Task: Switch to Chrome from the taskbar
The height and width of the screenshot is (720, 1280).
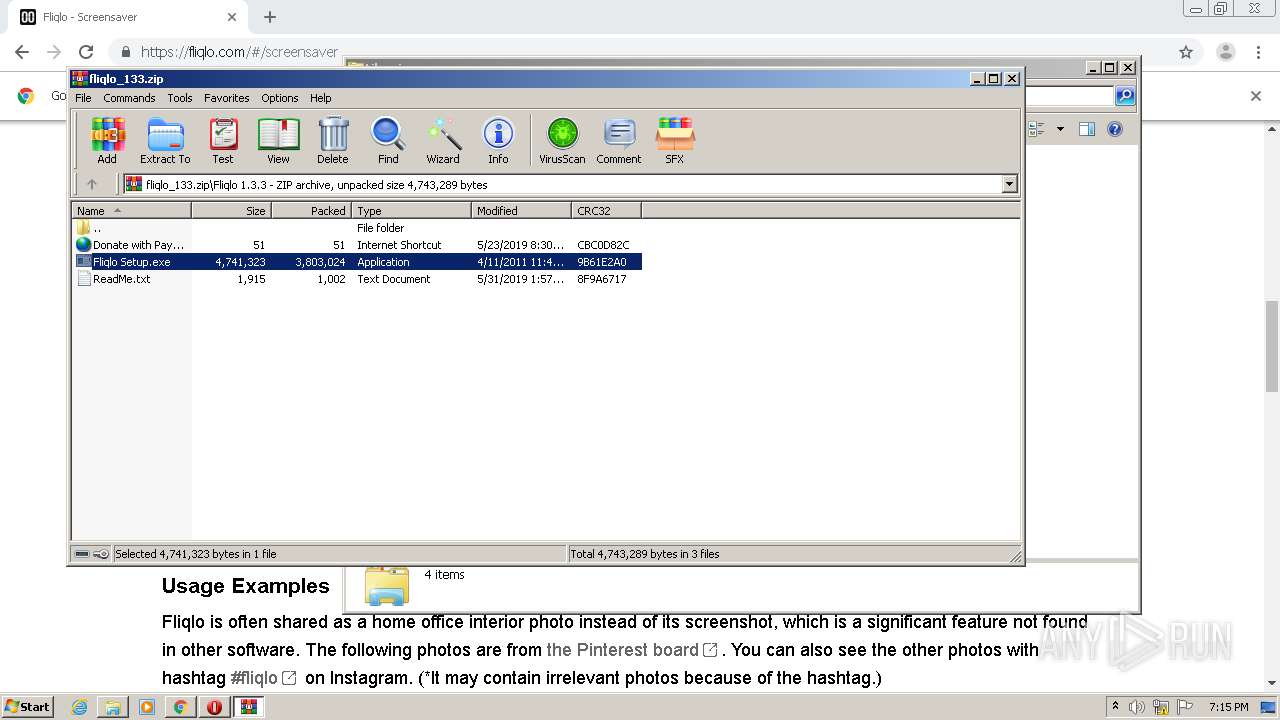Action: click(180, 707)
